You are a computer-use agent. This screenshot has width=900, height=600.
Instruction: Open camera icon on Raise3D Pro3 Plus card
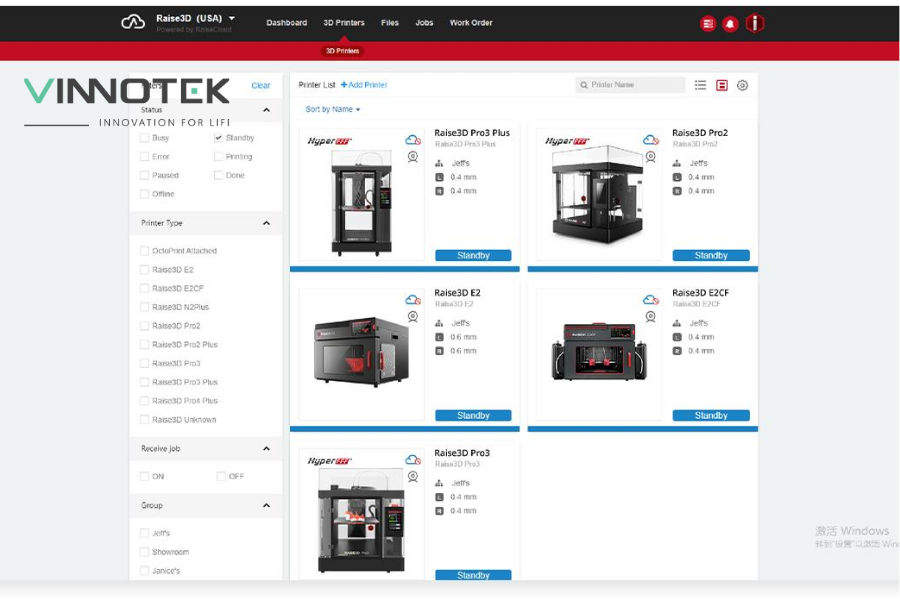(x=413, y=157)
